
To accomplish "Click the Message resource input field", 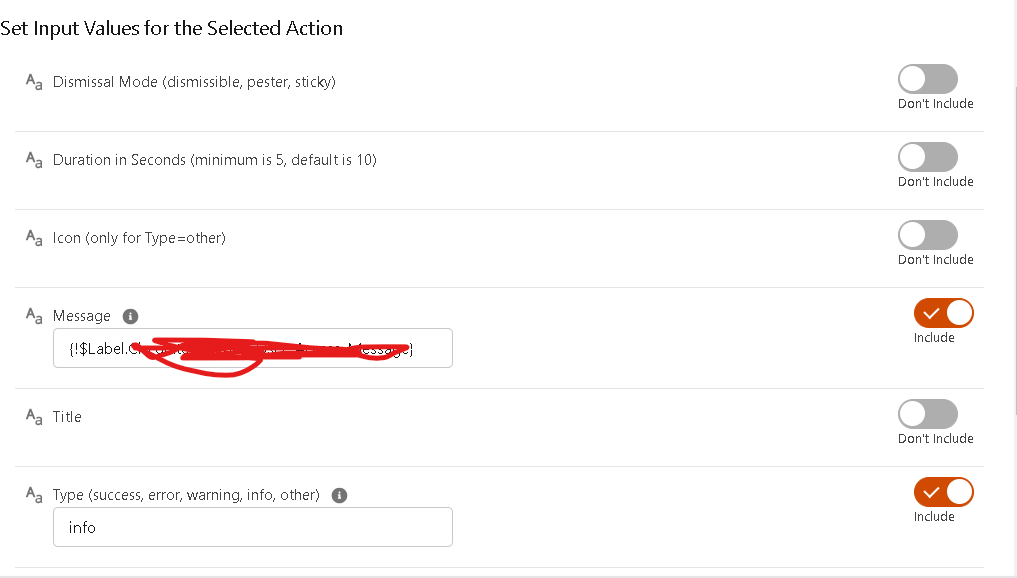I will coord(253,348).
